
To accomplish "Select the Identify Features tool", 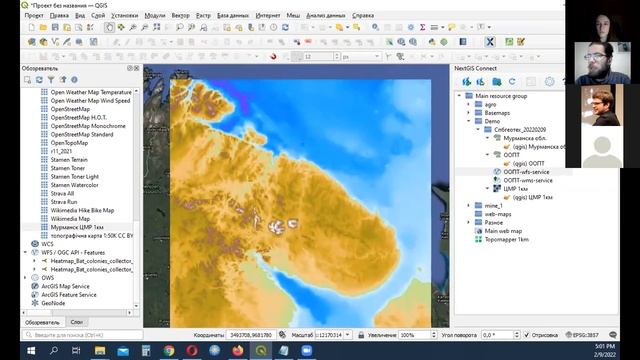I will 375,27.
